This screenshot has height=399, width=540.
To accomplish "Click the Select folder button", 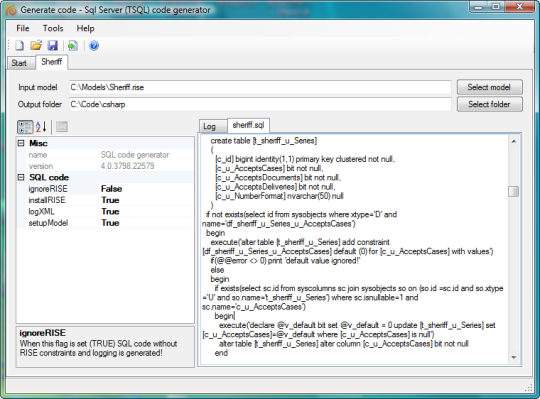I will 489,104.
